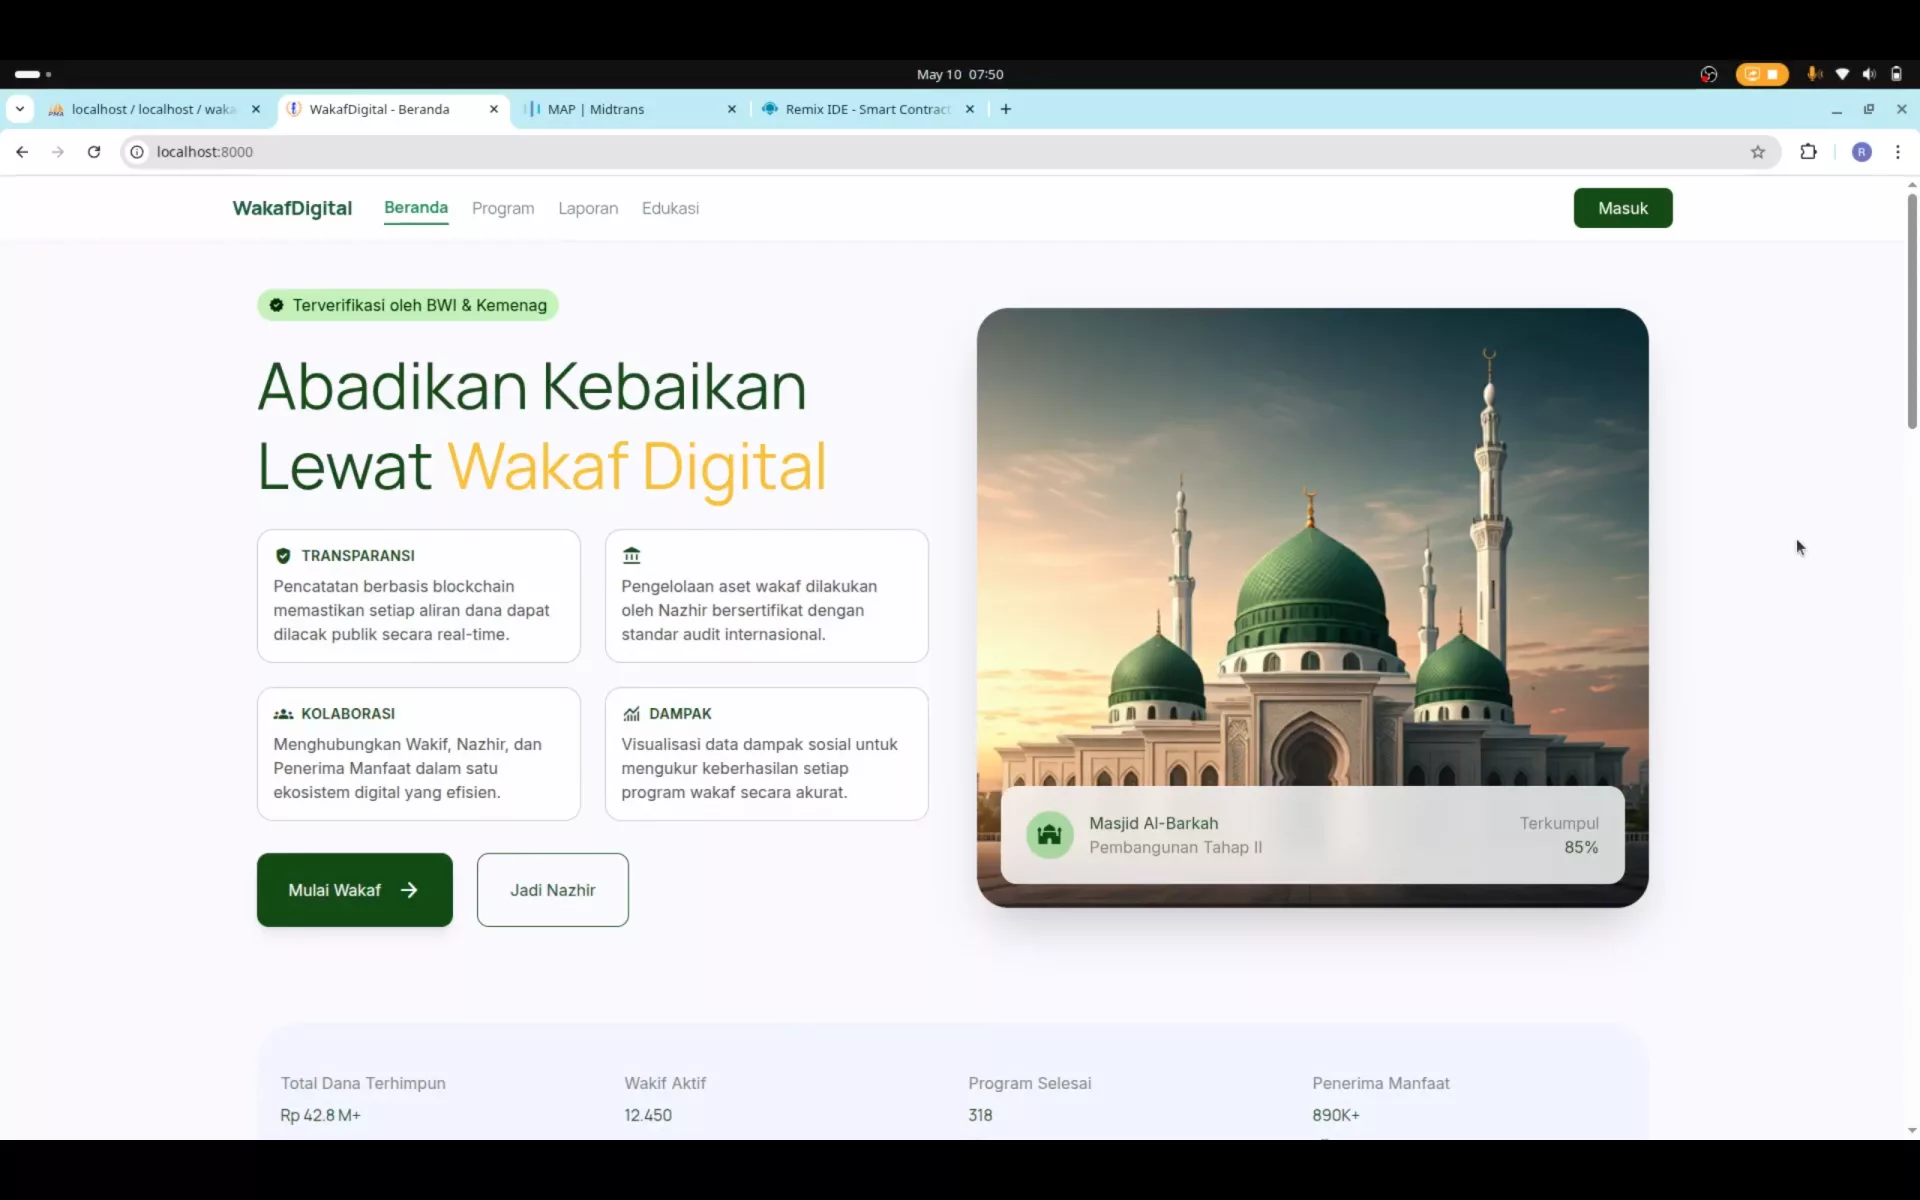Open the browser extensions puzzle icon
Viewport: 1920px width, 1200px height.
click(1808, 152)
